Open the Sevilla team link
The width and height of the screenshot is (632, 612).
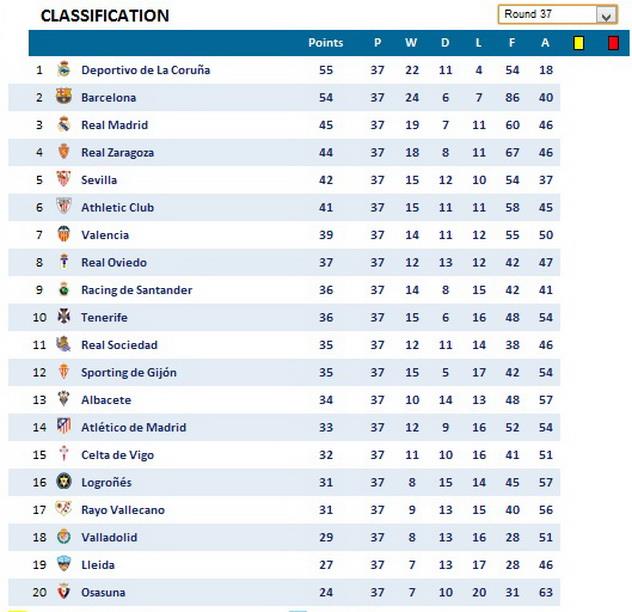point(99,180)
